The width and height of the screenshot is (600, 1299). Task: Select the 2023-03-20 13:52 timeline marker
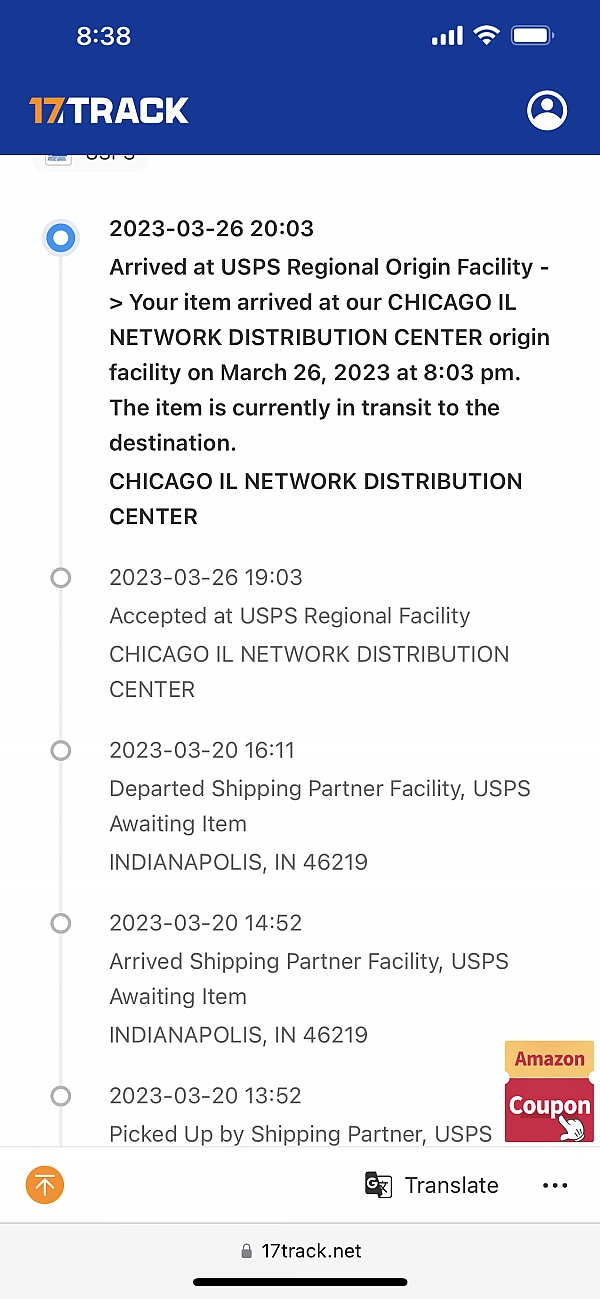[x=61, y=1096]
